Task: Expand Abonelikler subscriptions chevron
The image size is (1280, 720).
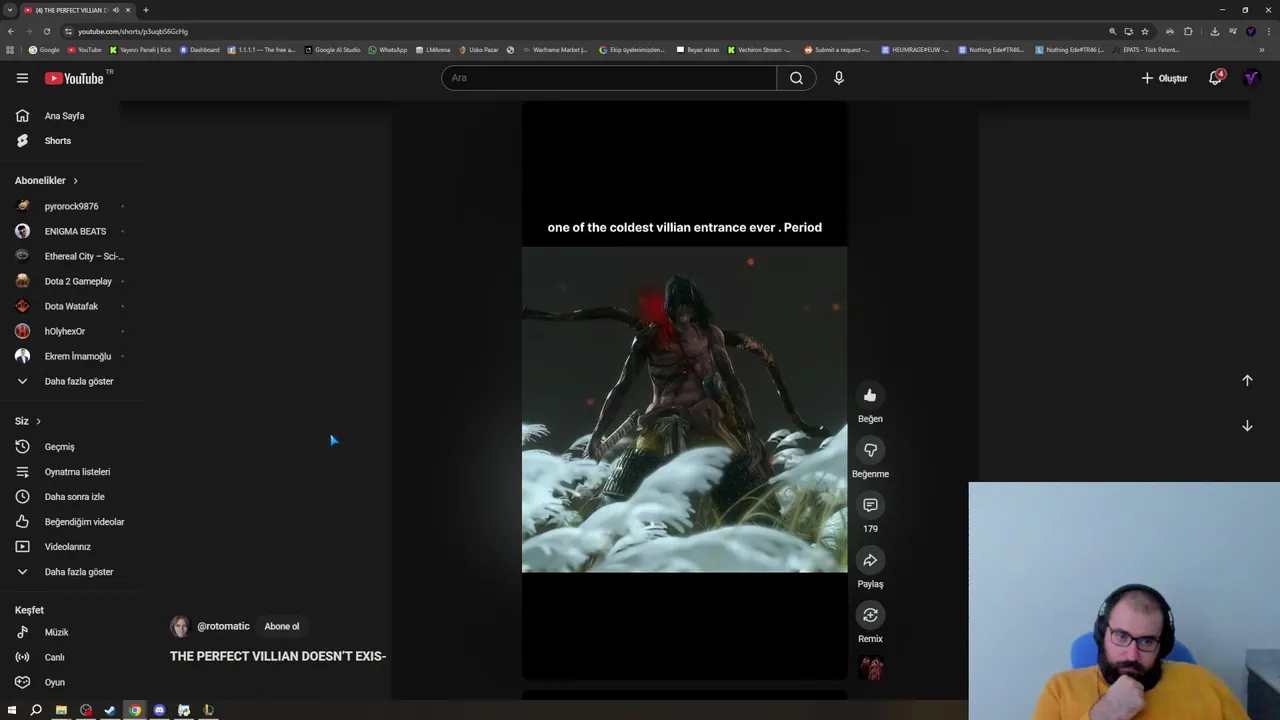Action: pos(75,181)
